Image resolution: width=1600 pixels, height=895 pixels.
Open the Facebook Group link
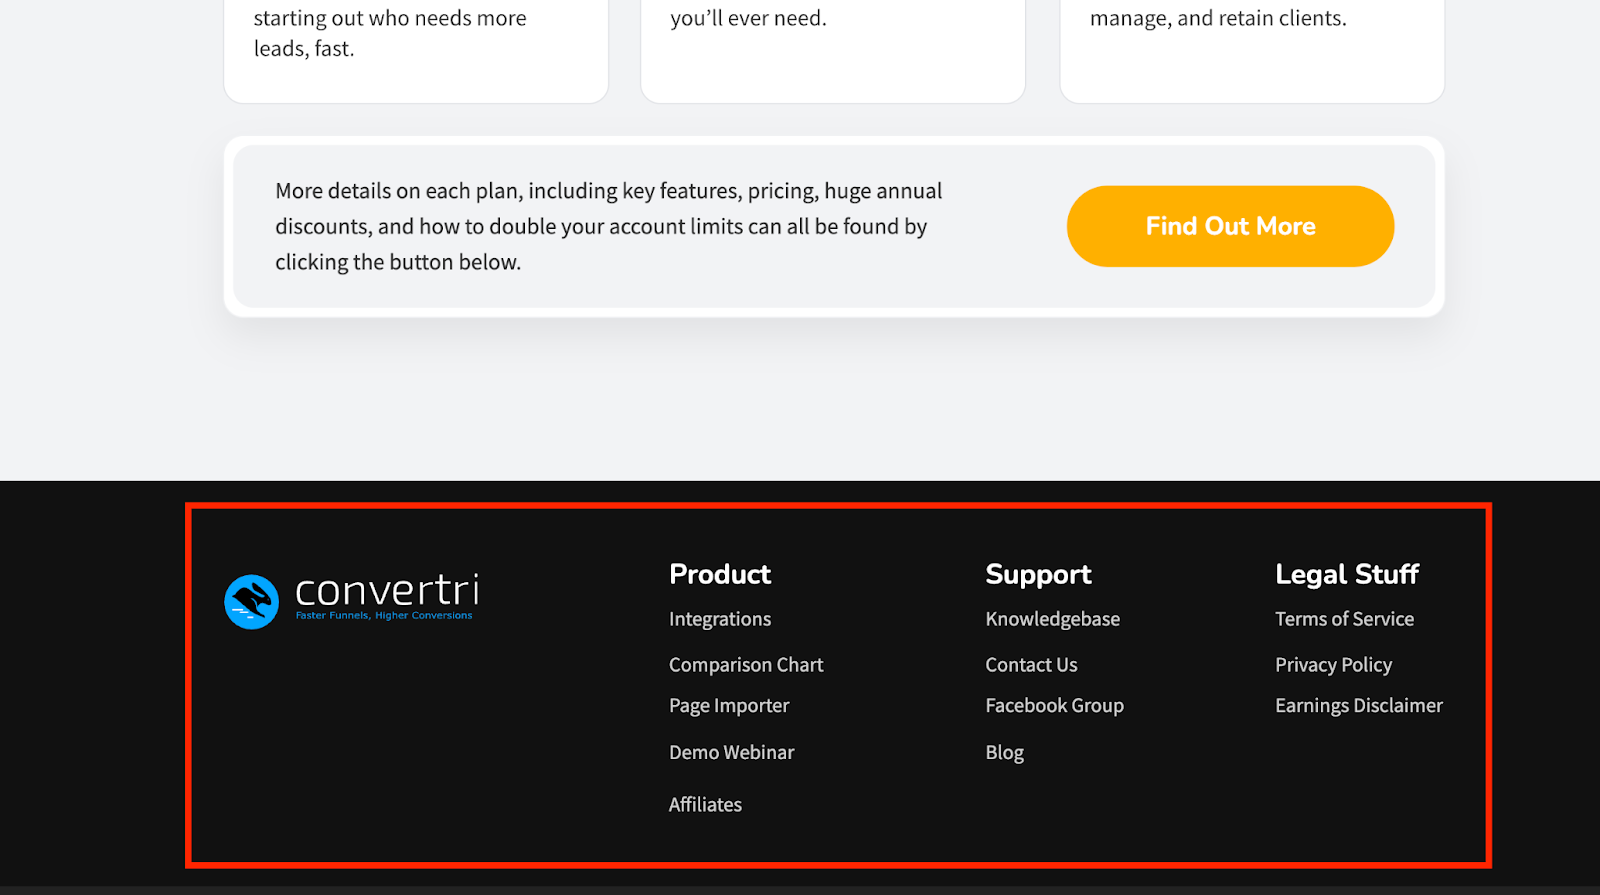pyautogui.click(x=1054, y=706)
